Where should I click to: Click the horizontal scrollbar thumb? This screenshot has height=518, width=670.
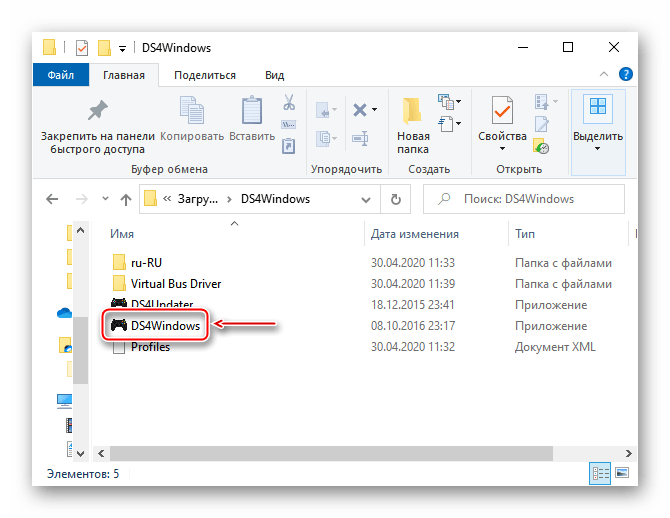pos(331,453)
